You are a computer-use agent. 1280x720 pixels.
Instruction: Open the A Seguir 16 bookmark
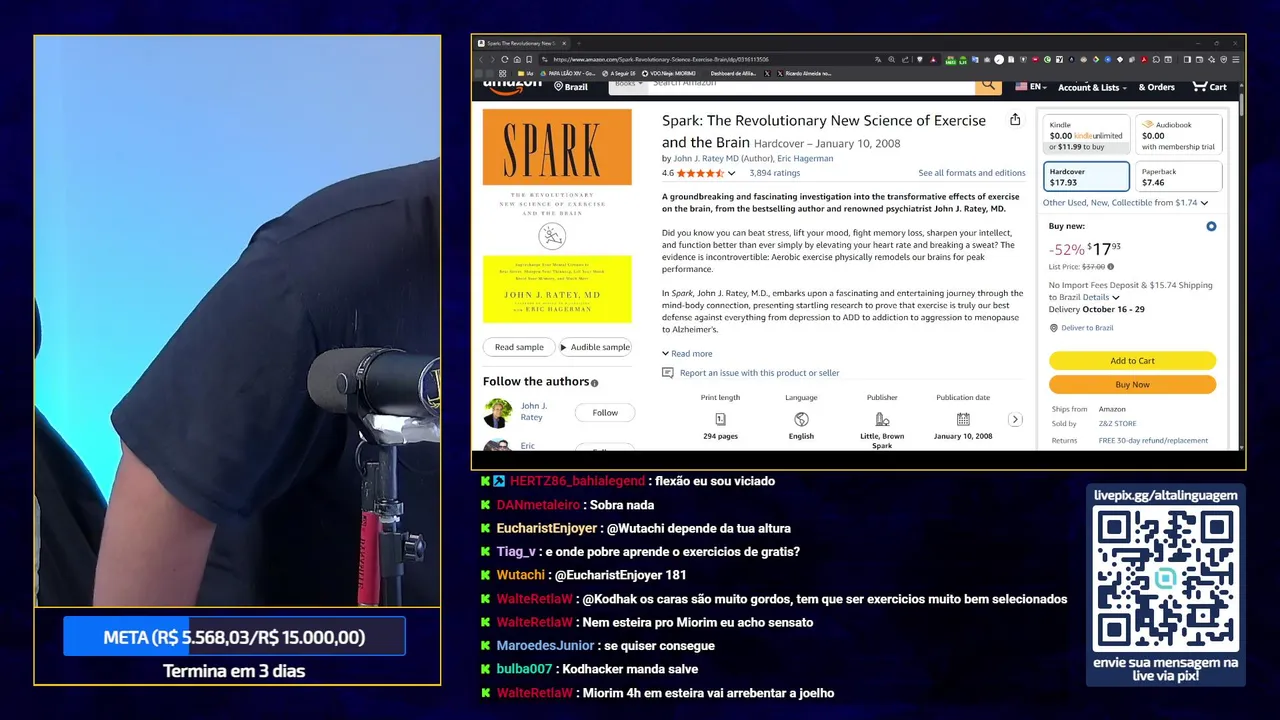619,73
